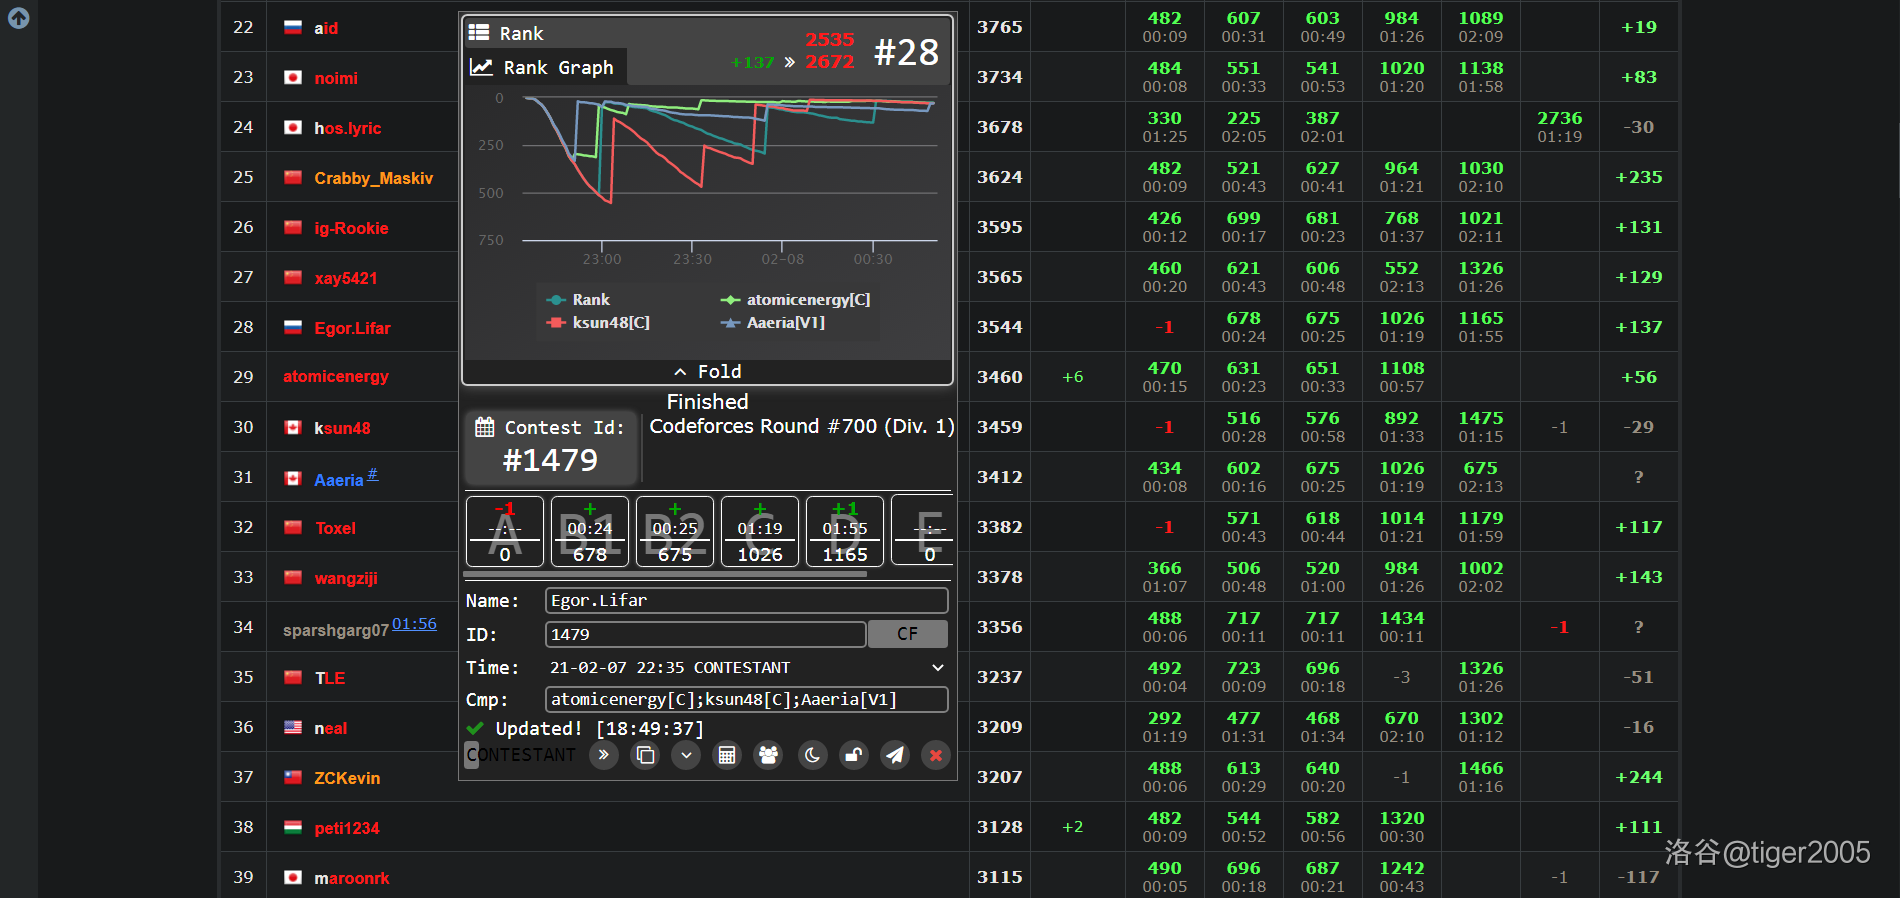Toggle dark mode with the moon icon
This screenshot has width=1900, height=898.
click(x=812, y=755)
